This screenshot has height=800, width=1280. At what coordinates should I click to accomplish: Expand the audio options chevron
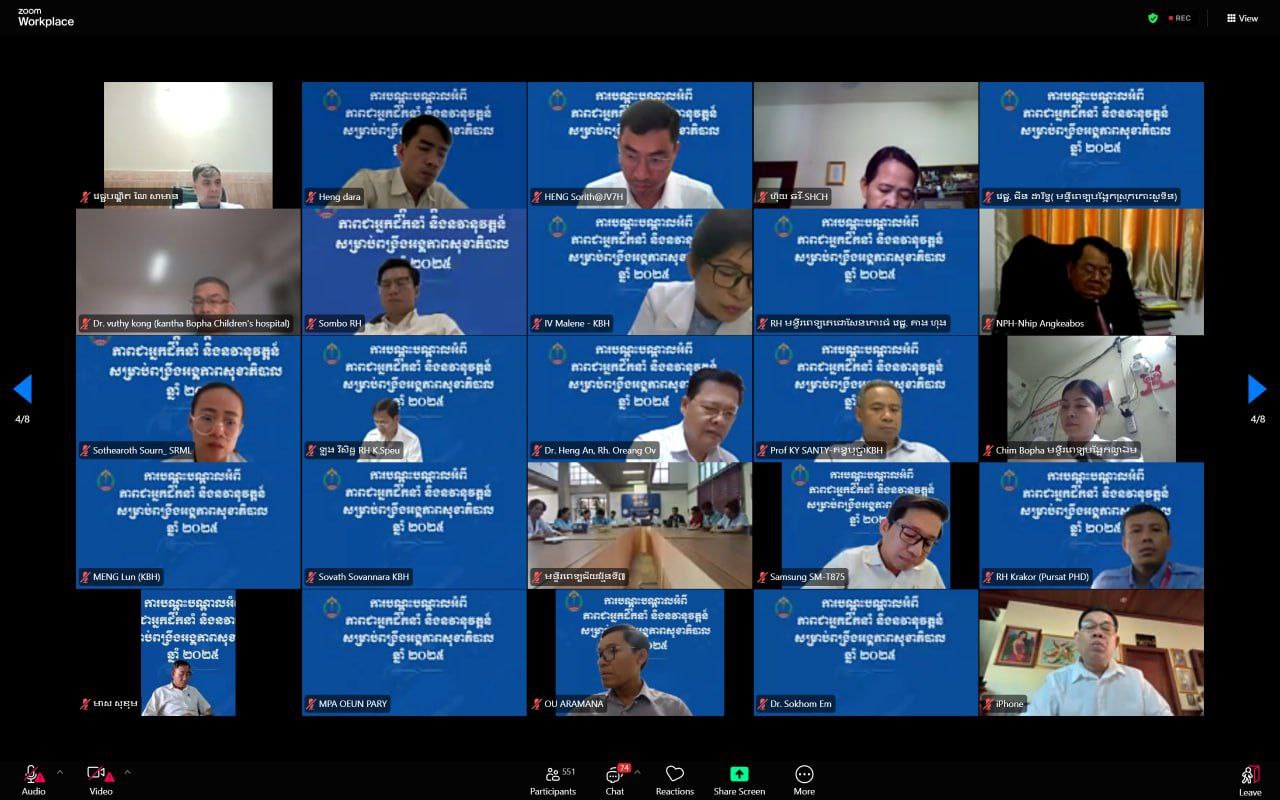tap(59, 772)
